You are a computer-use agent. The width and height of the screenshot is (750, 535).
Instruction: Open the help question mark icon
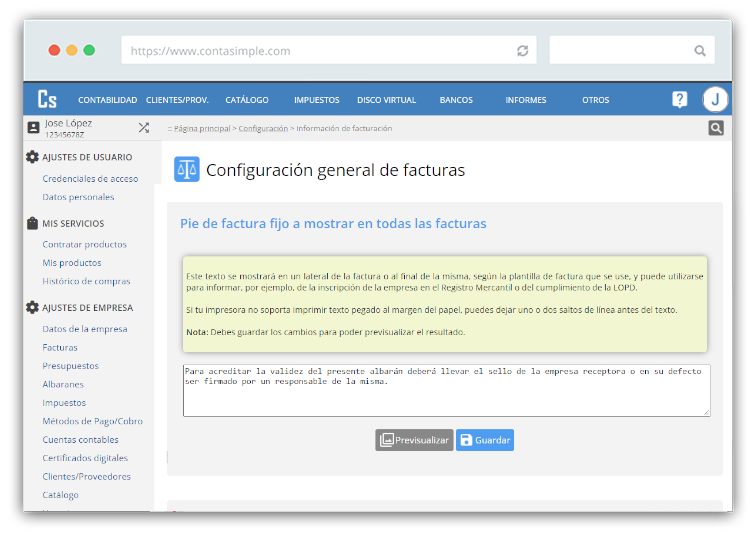(680, 99)
